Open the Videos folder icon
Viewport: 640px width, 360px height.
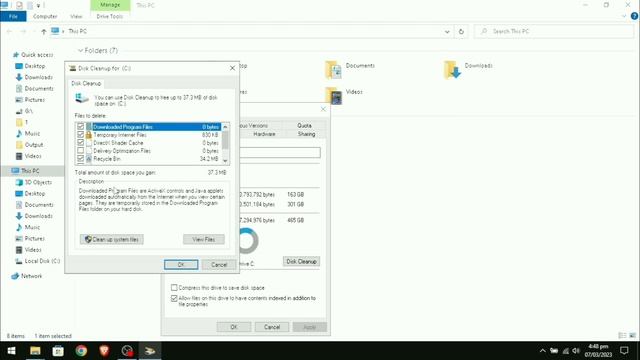333,96
